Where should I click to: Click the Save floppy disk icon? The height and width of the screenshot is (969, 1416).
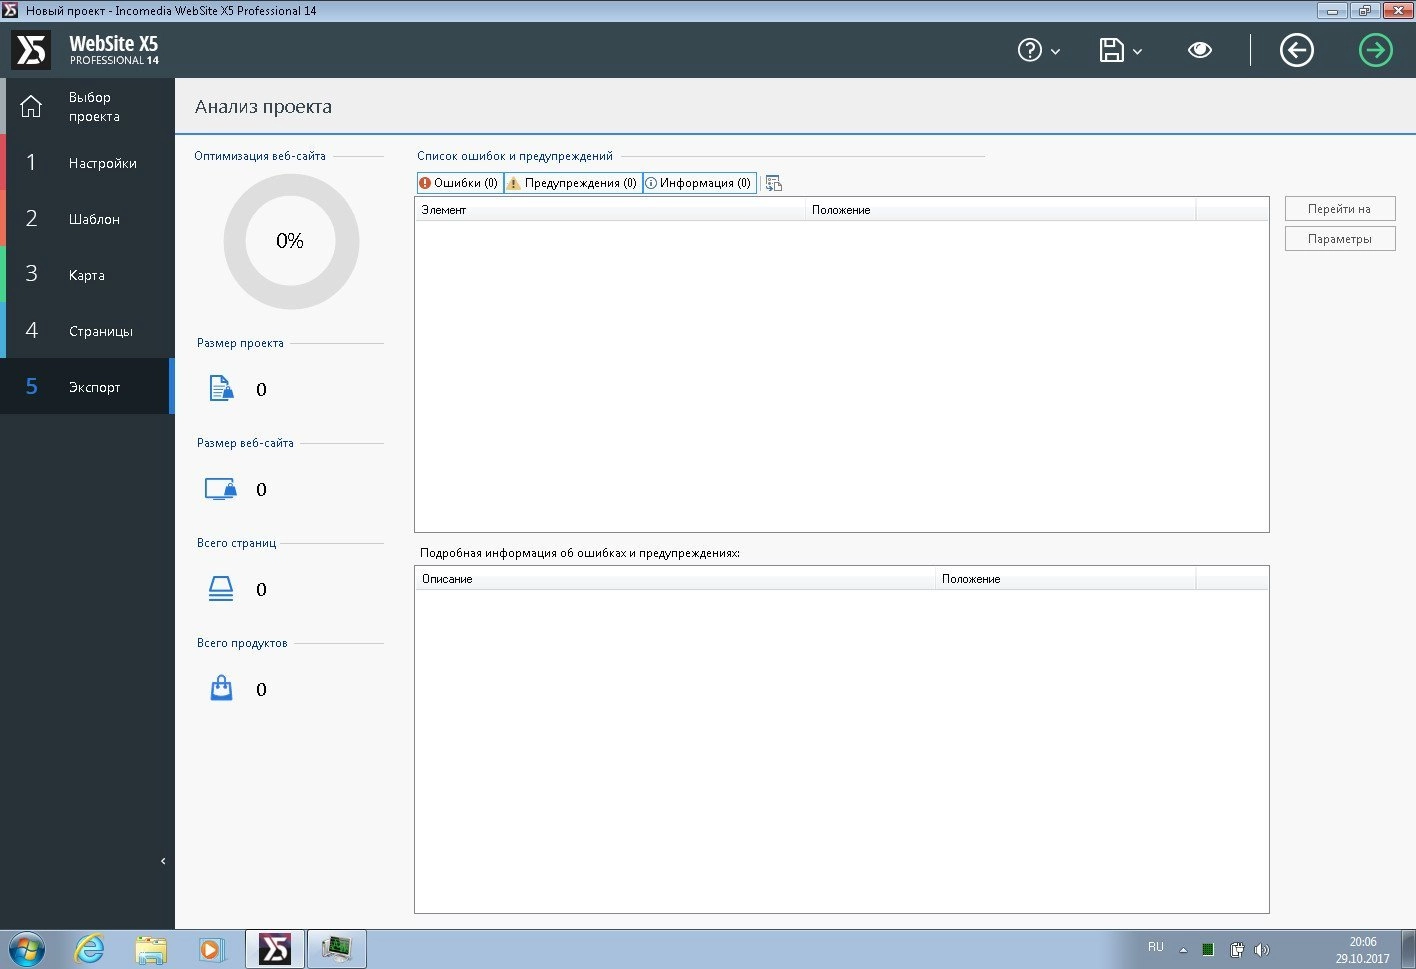pyautogui.click(x=1111, y=50)
